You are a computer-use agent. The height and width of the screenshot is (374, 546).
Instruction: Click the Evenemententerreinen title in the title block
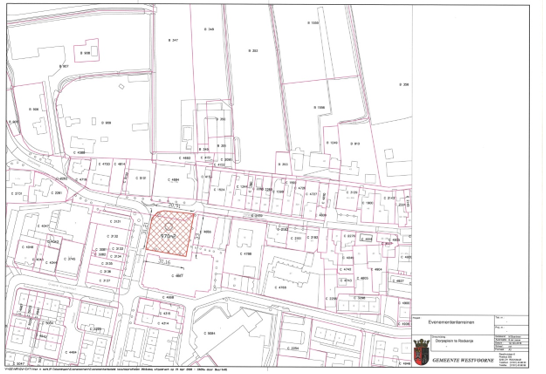(451, 322)
